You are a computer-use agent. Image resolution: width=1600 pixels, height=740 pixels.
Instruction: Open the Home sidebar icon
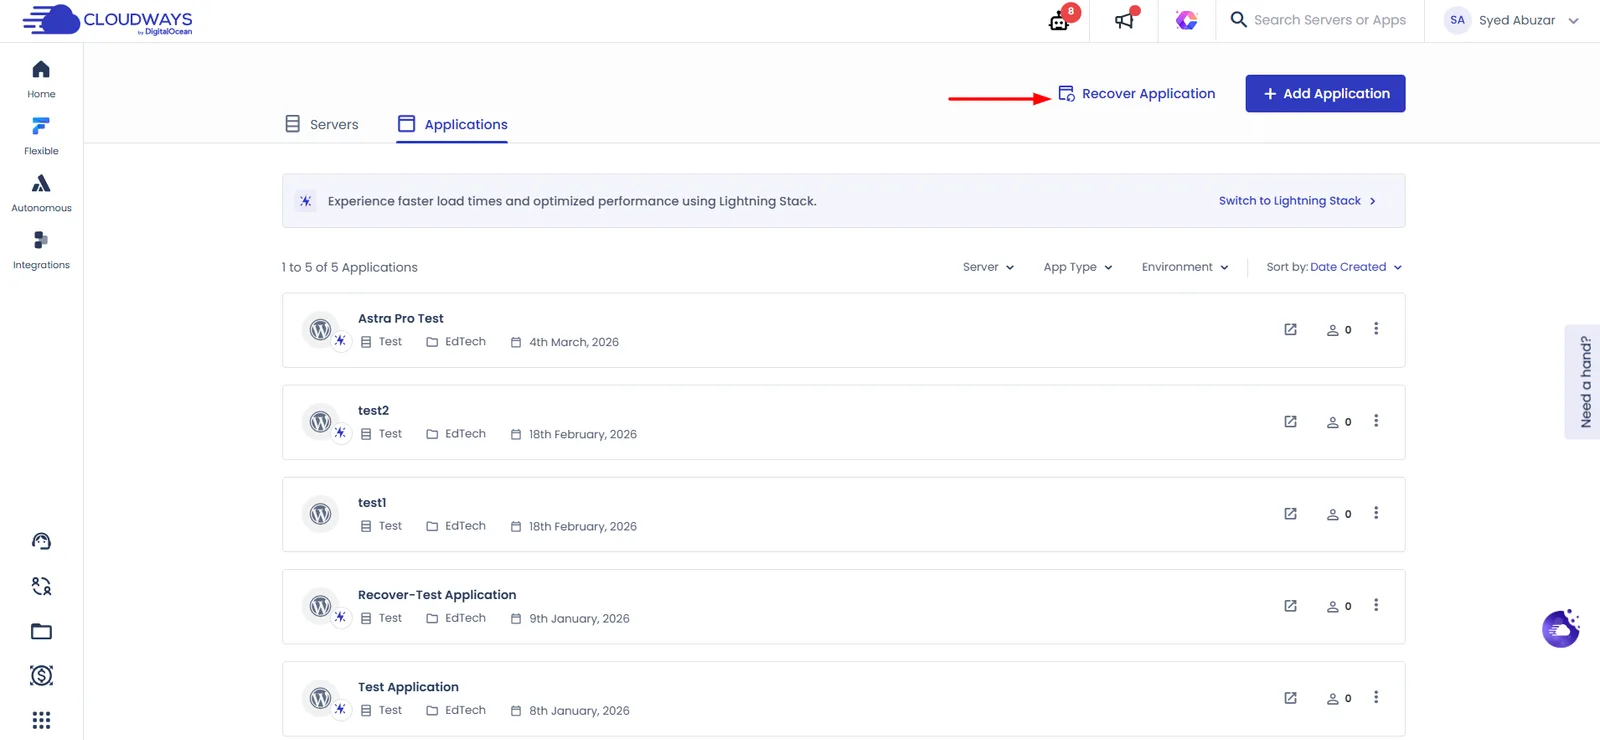pyautogui.click(x=41, y=79)
